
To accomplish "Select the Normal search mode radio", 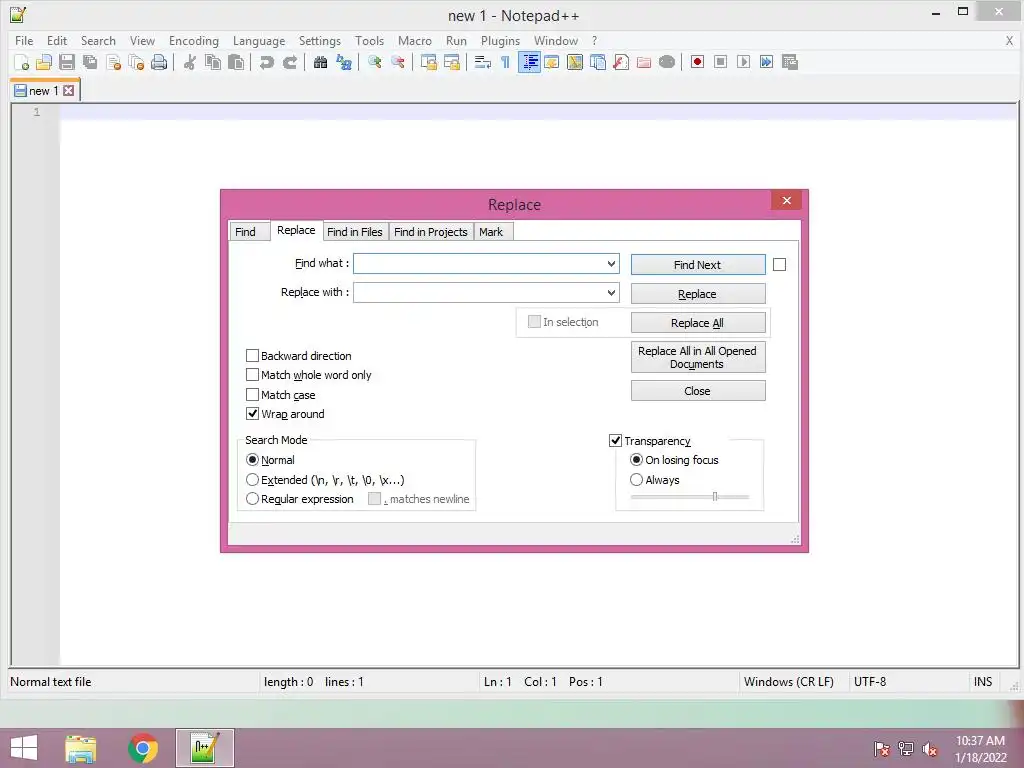I will tap(252, 460).
